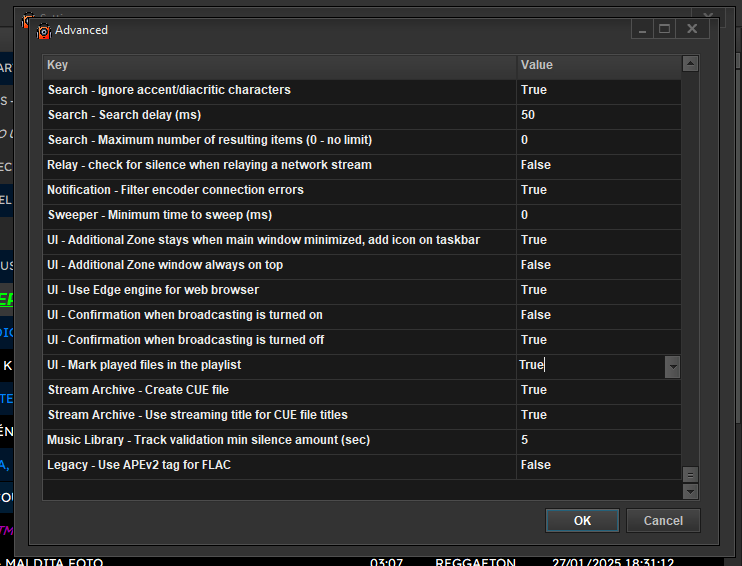Open dropdown for Mark played files value
Screen dimensions: 742x566
673,366
